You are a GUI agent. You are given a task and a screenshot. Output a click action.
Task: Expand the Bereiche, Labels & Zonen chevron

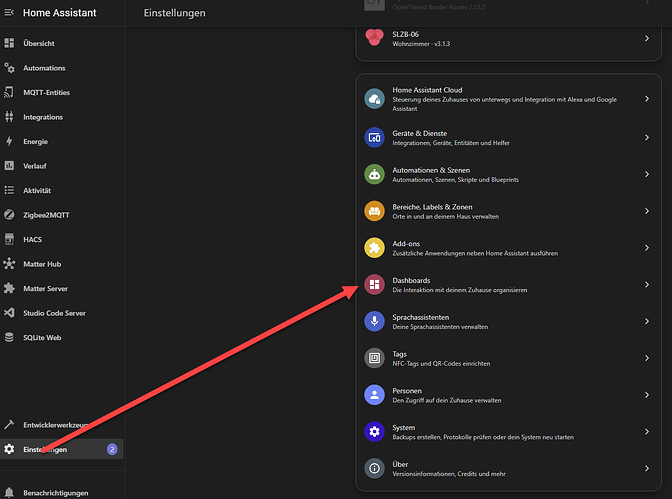pos(647,211)
